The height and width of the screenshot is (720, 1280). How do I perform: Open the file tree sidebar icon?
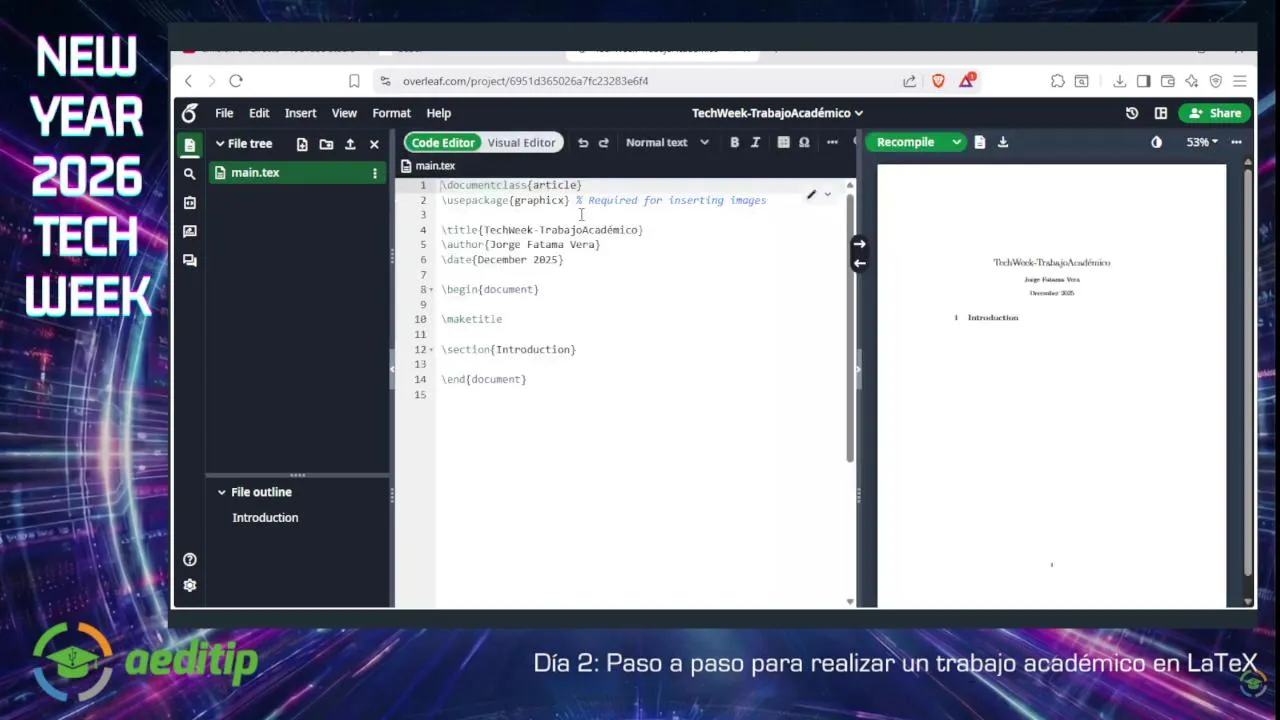click(189, 145)
